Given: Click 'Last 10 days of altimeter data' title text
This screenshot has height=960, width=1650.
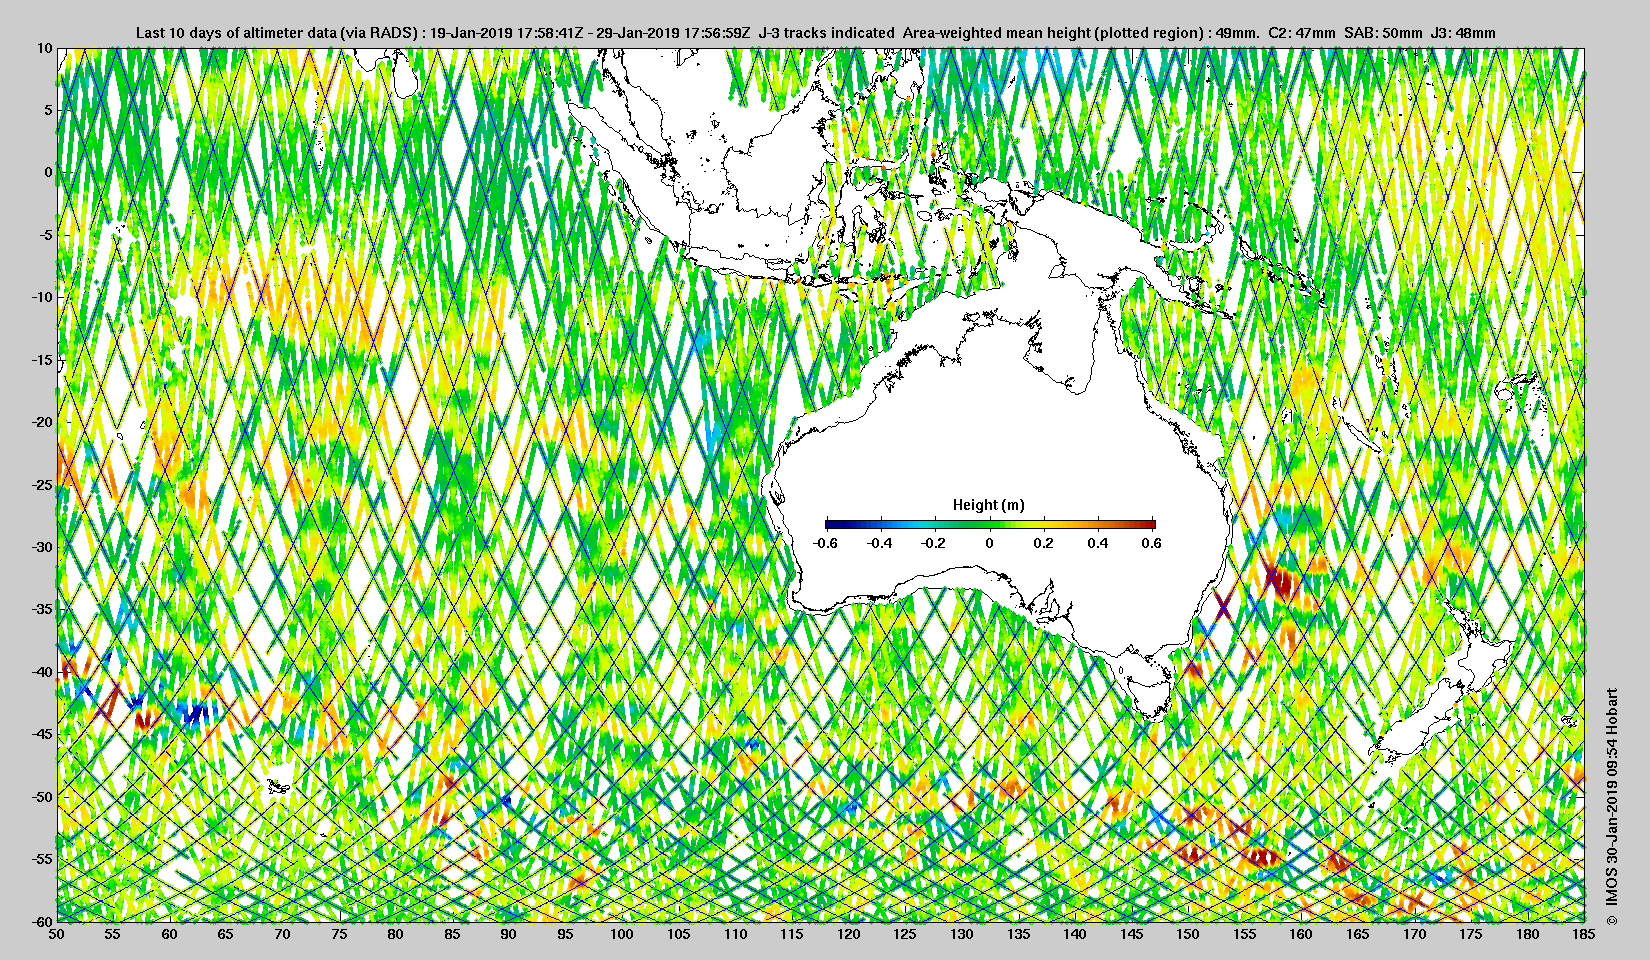Looking at the screenshot, I should pos(236,33).
